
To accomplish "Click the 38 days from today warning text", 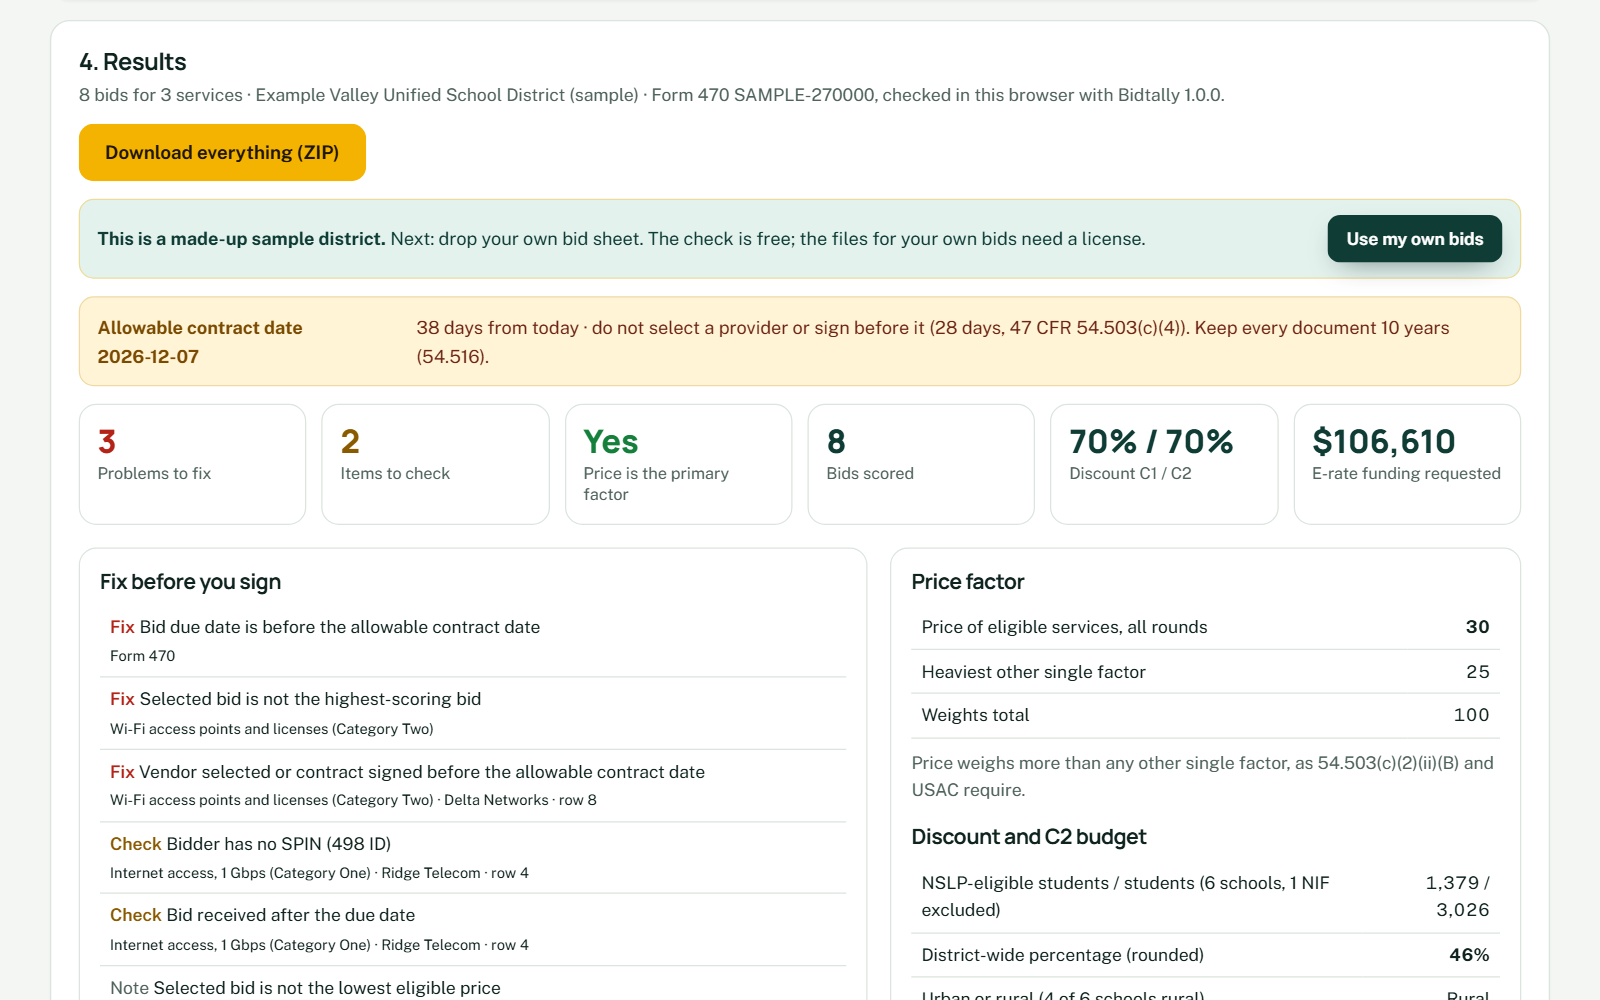I will tap(933, 342).
